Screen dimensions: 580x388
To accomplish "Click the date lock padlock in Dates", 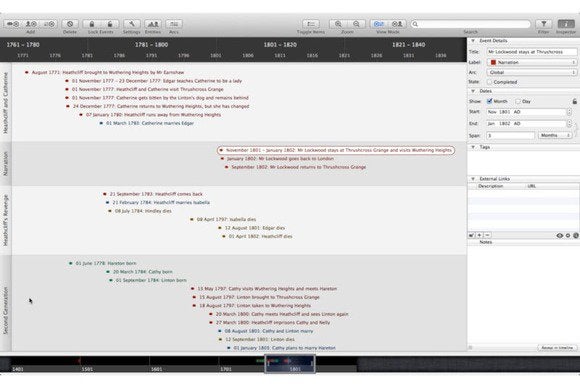I will [574, 101].
